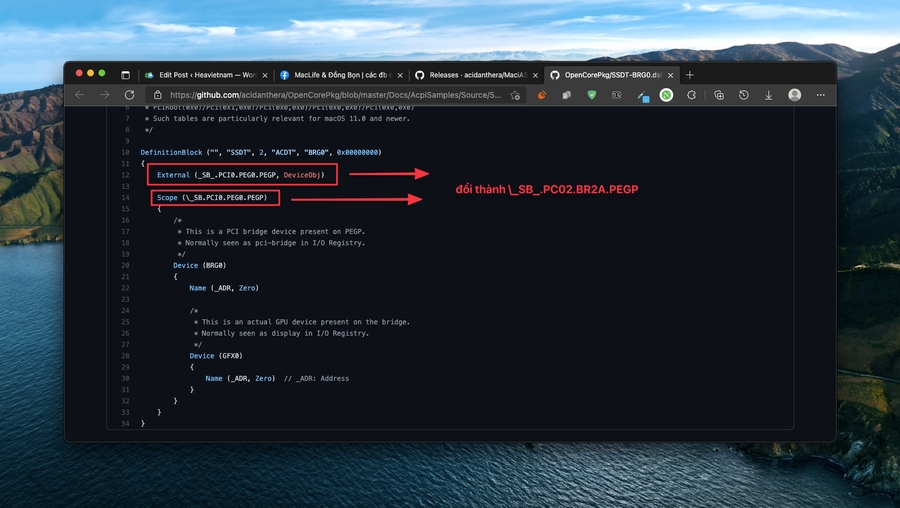900x508 pixels.
Task: Click the github.com address bar
Action: pos(330,95)
